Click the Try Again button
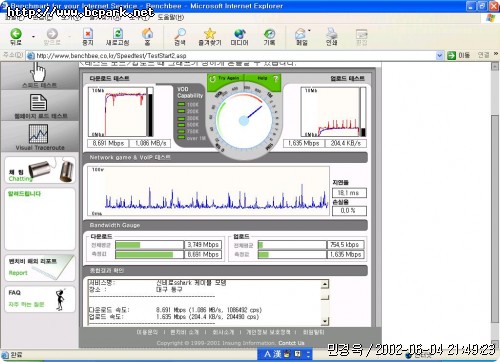This screenshot has width=500, height=362. coord(225,79)
